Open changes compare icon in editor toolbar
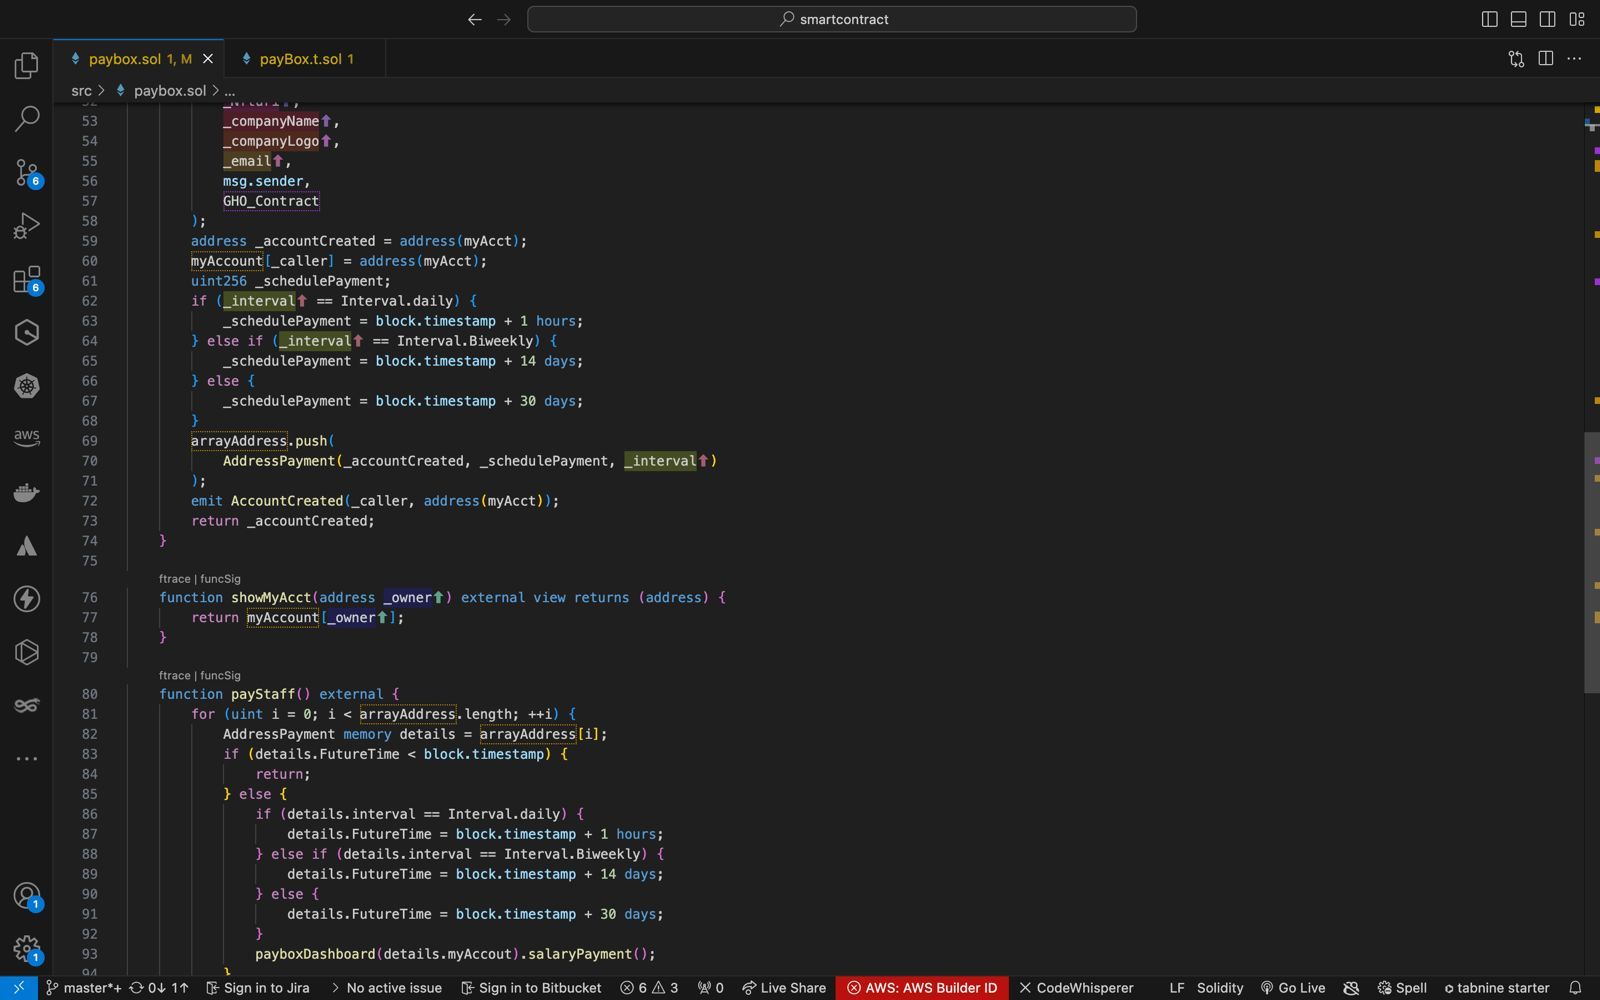The image size is (1600, 1000). pyautogui.click(x=1516, y=59)
